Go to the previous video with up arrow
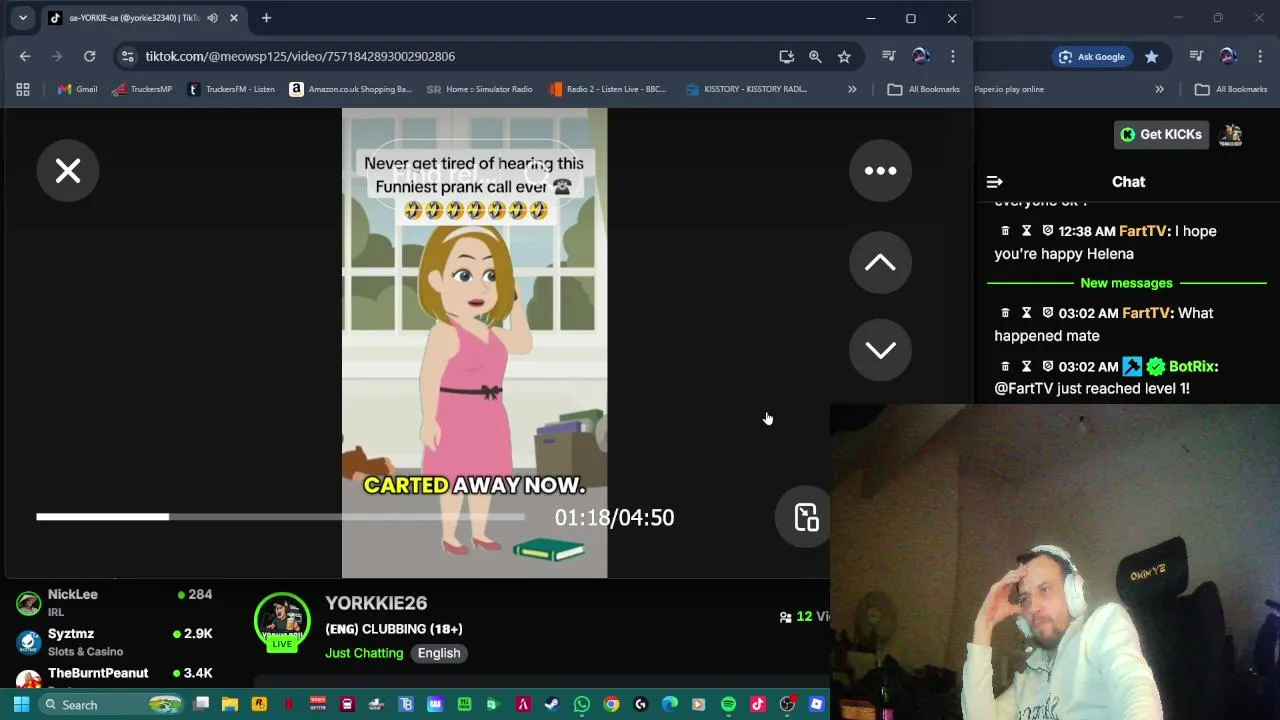The width and height of the screenshot is (1280, 720). (880, 262)
